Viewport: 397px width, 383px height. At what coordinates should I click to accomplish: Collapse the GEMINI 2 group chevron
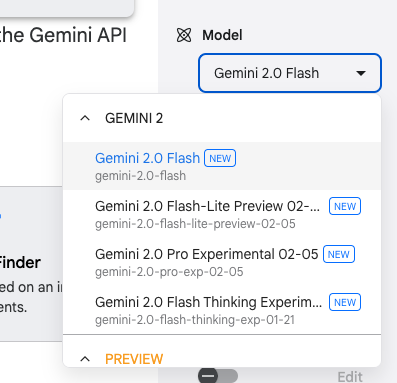[85, 118]
